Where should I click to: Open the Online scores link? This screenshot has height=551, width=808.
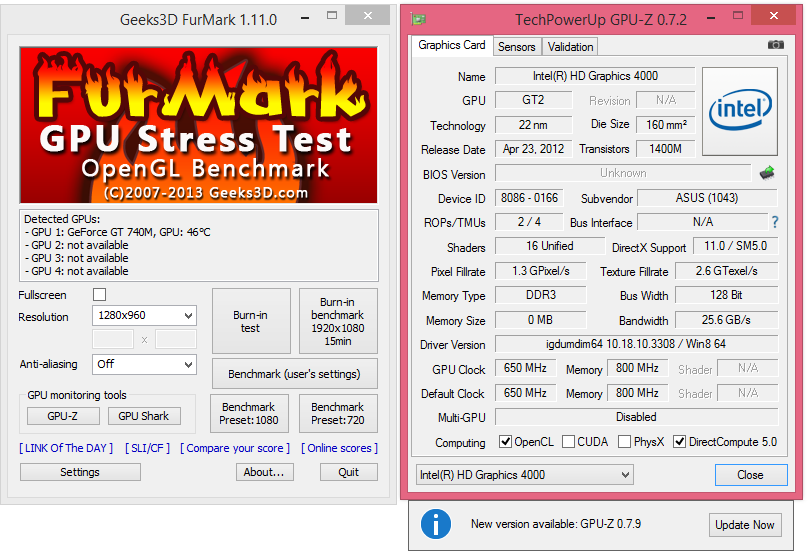[340, 448]
